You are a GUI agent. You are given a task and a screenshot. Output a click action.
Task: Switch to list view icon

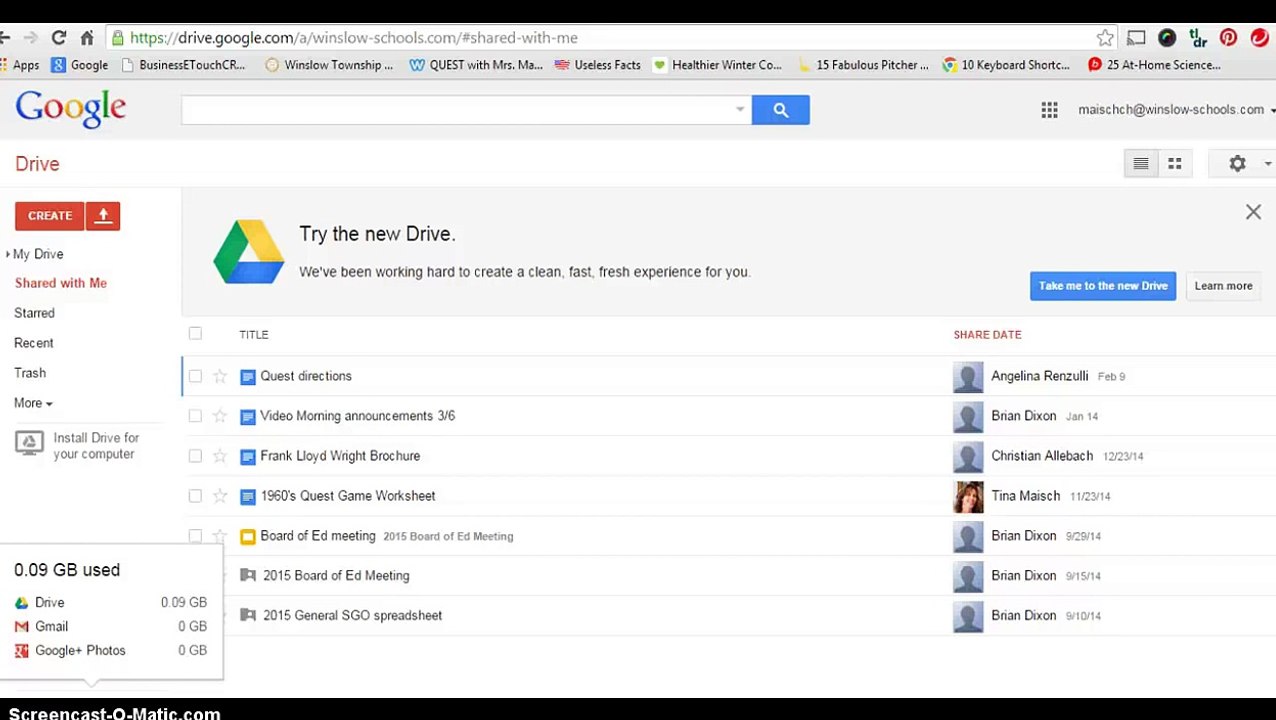pyautogui.click(x=1141, y=164)
